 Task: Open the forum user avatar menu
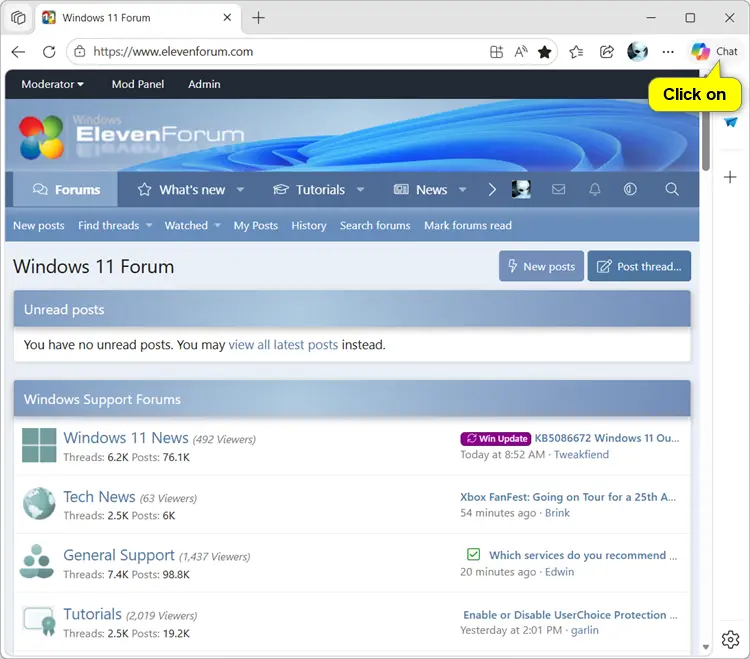tap(521, 189)
